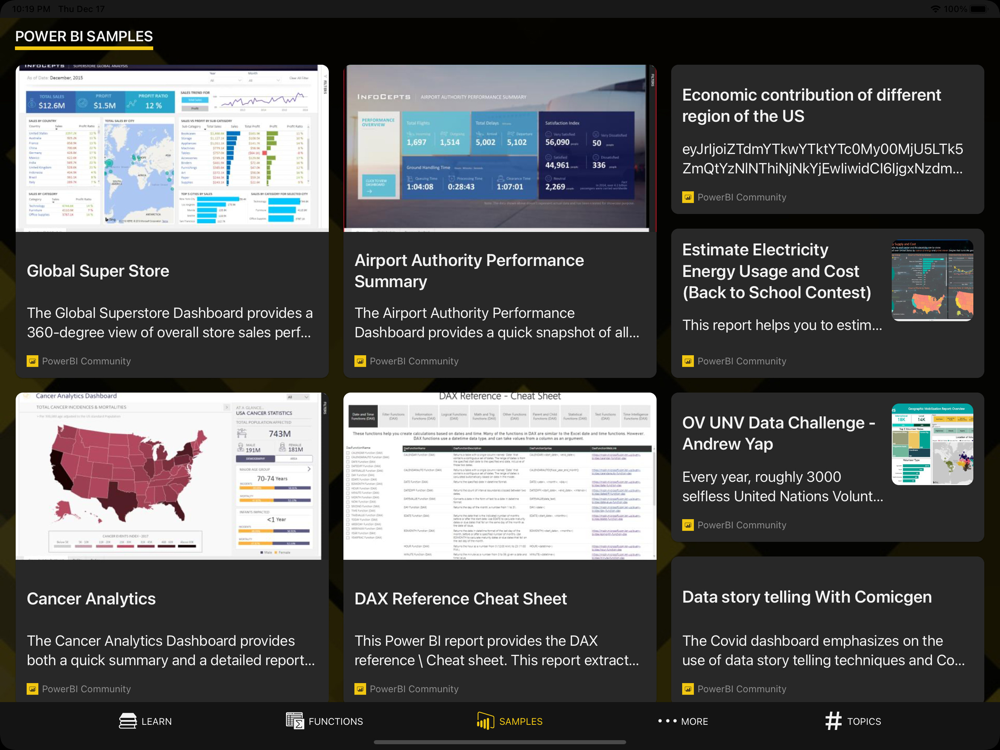This screenshot has height=750, width=1000.
Task: Switch to the Functions tab
Action: coord(325,721)
